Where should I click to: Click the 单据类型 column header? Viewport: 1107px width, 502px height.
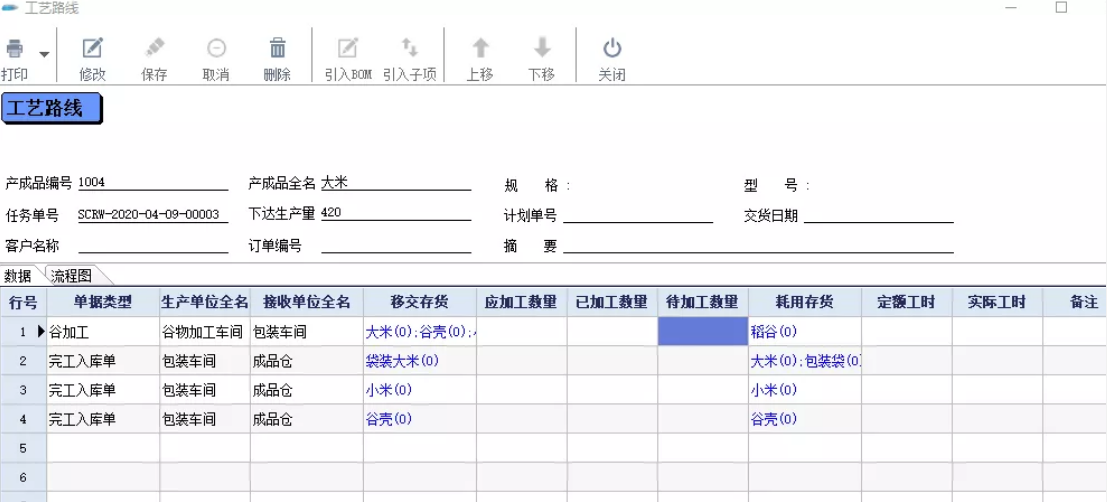103,302
